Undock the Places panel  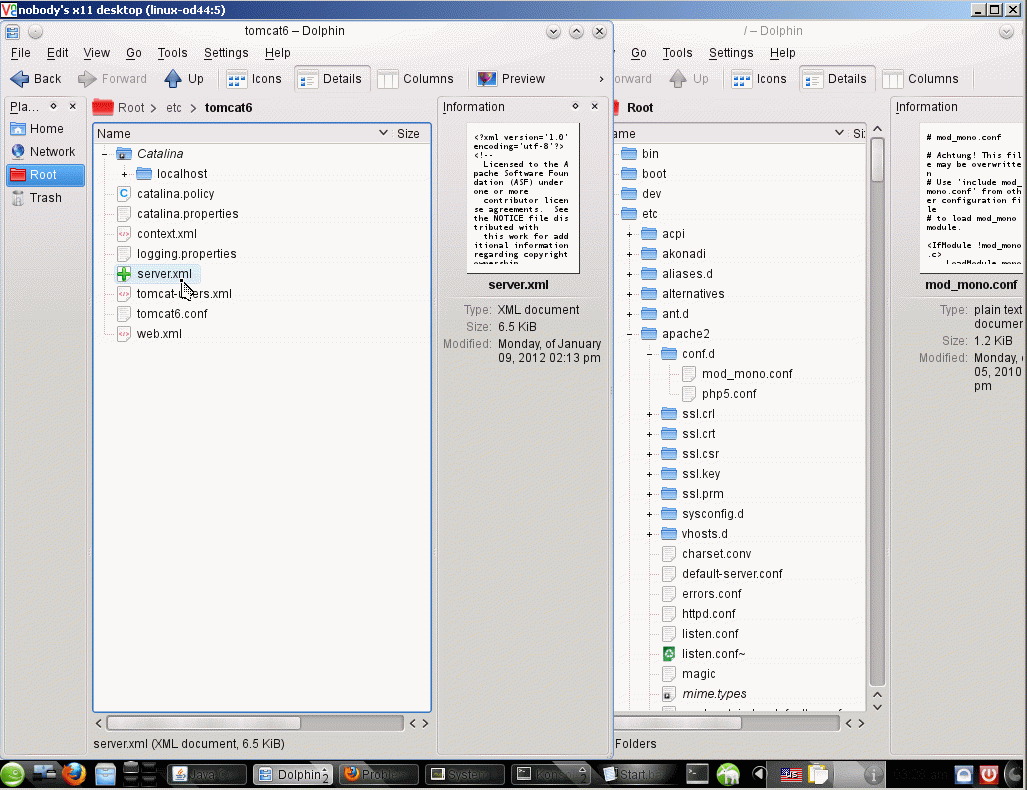pyautogui.click(x=54, y=106)
